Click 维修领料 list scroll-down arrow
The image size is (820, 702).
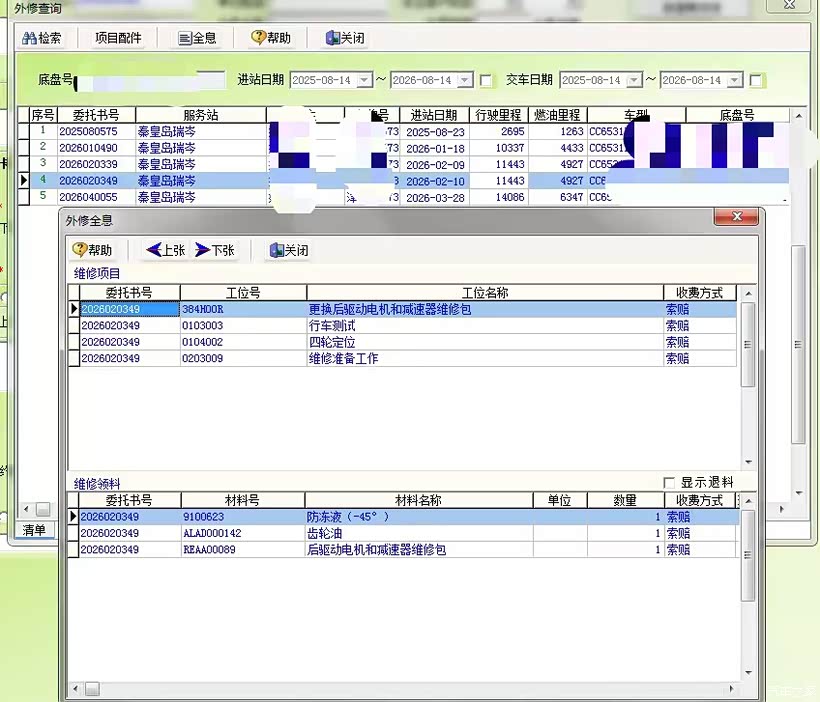[x=748, y=673]
